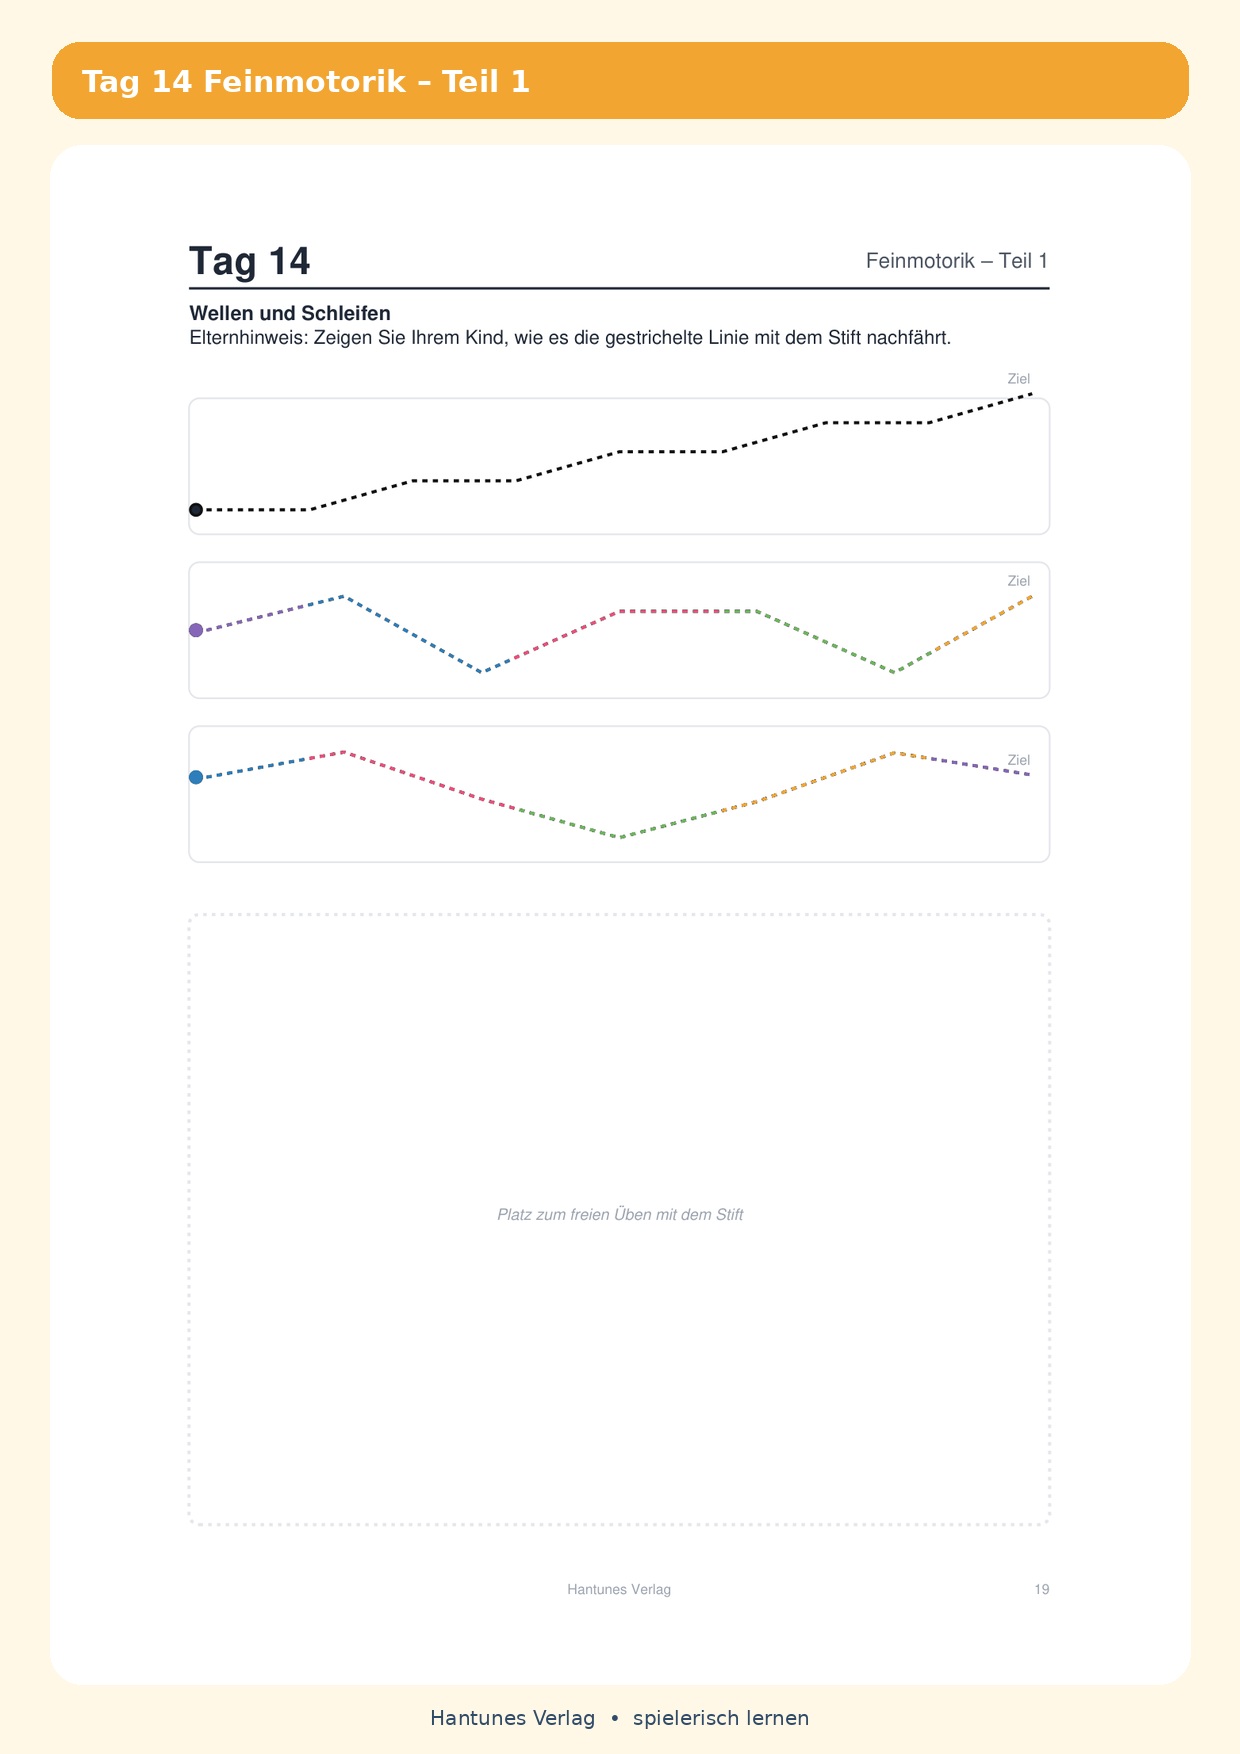This screenshot has height=1754, width=1240.
Task: Click the free practice placeholder text
Action: pos(620,1215)
